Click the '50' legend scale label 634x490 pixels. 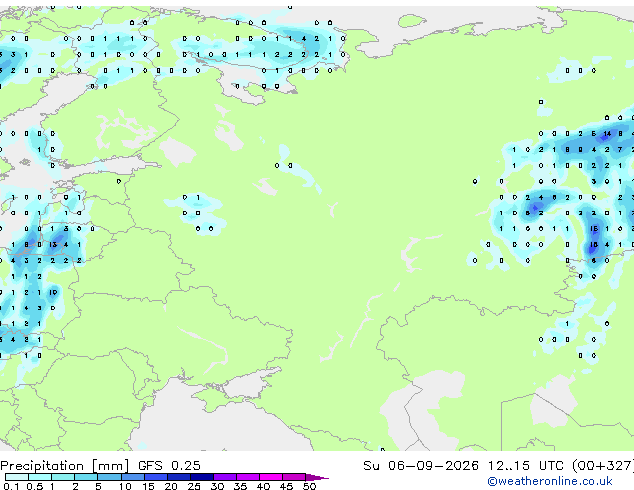click(310, 486)
